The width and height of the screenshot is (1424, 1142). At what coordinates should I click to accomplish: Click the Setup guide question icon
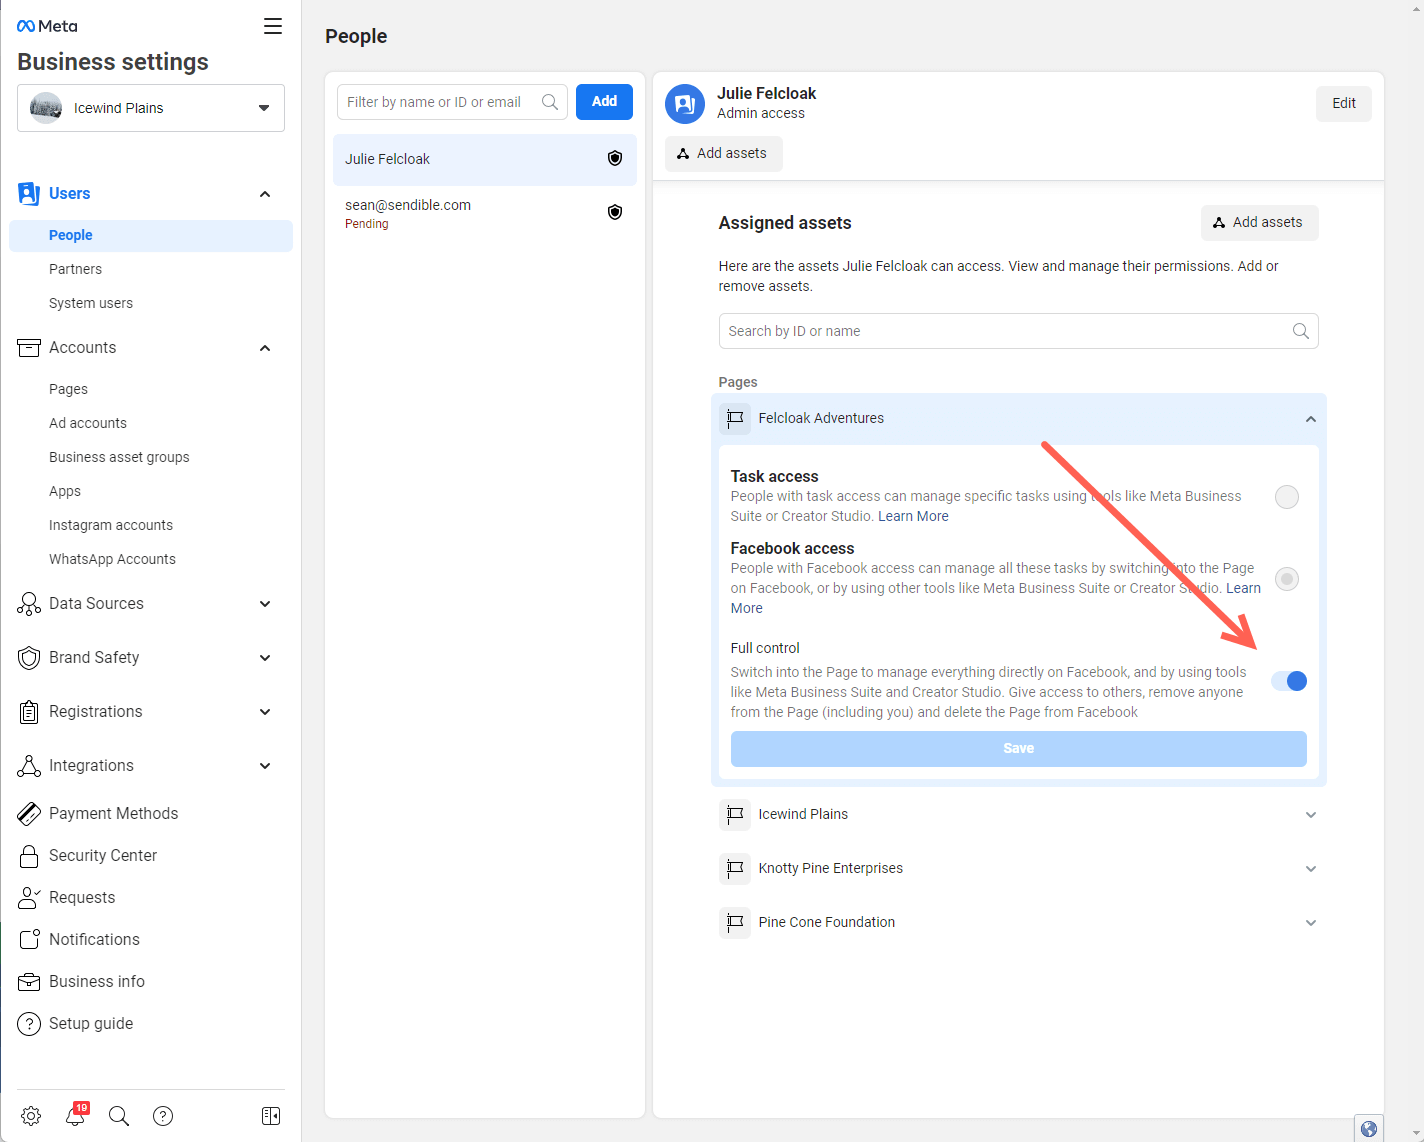29,1024
